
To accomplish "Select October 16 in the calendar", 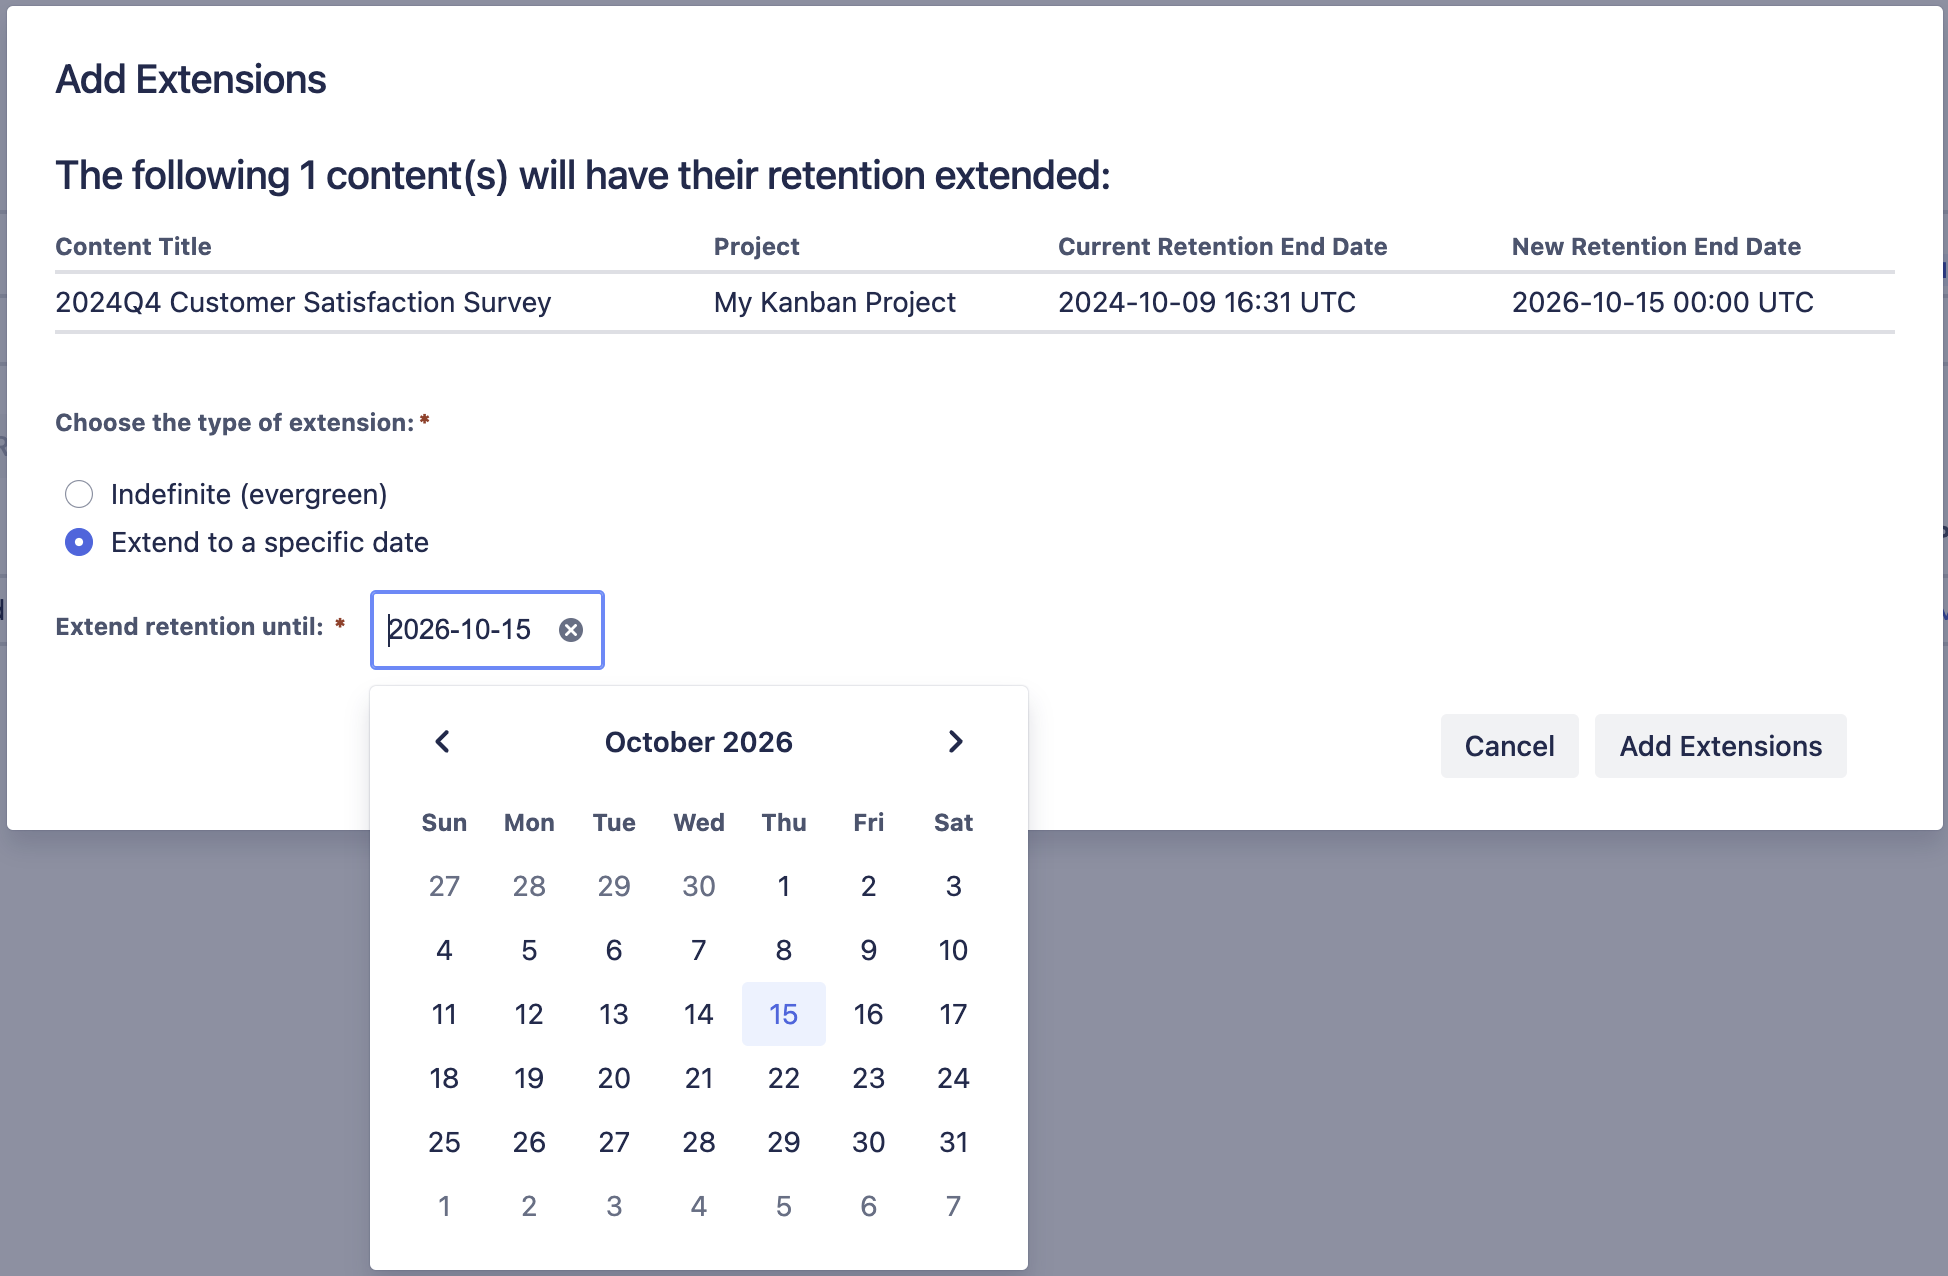I will coord(868,1014).
